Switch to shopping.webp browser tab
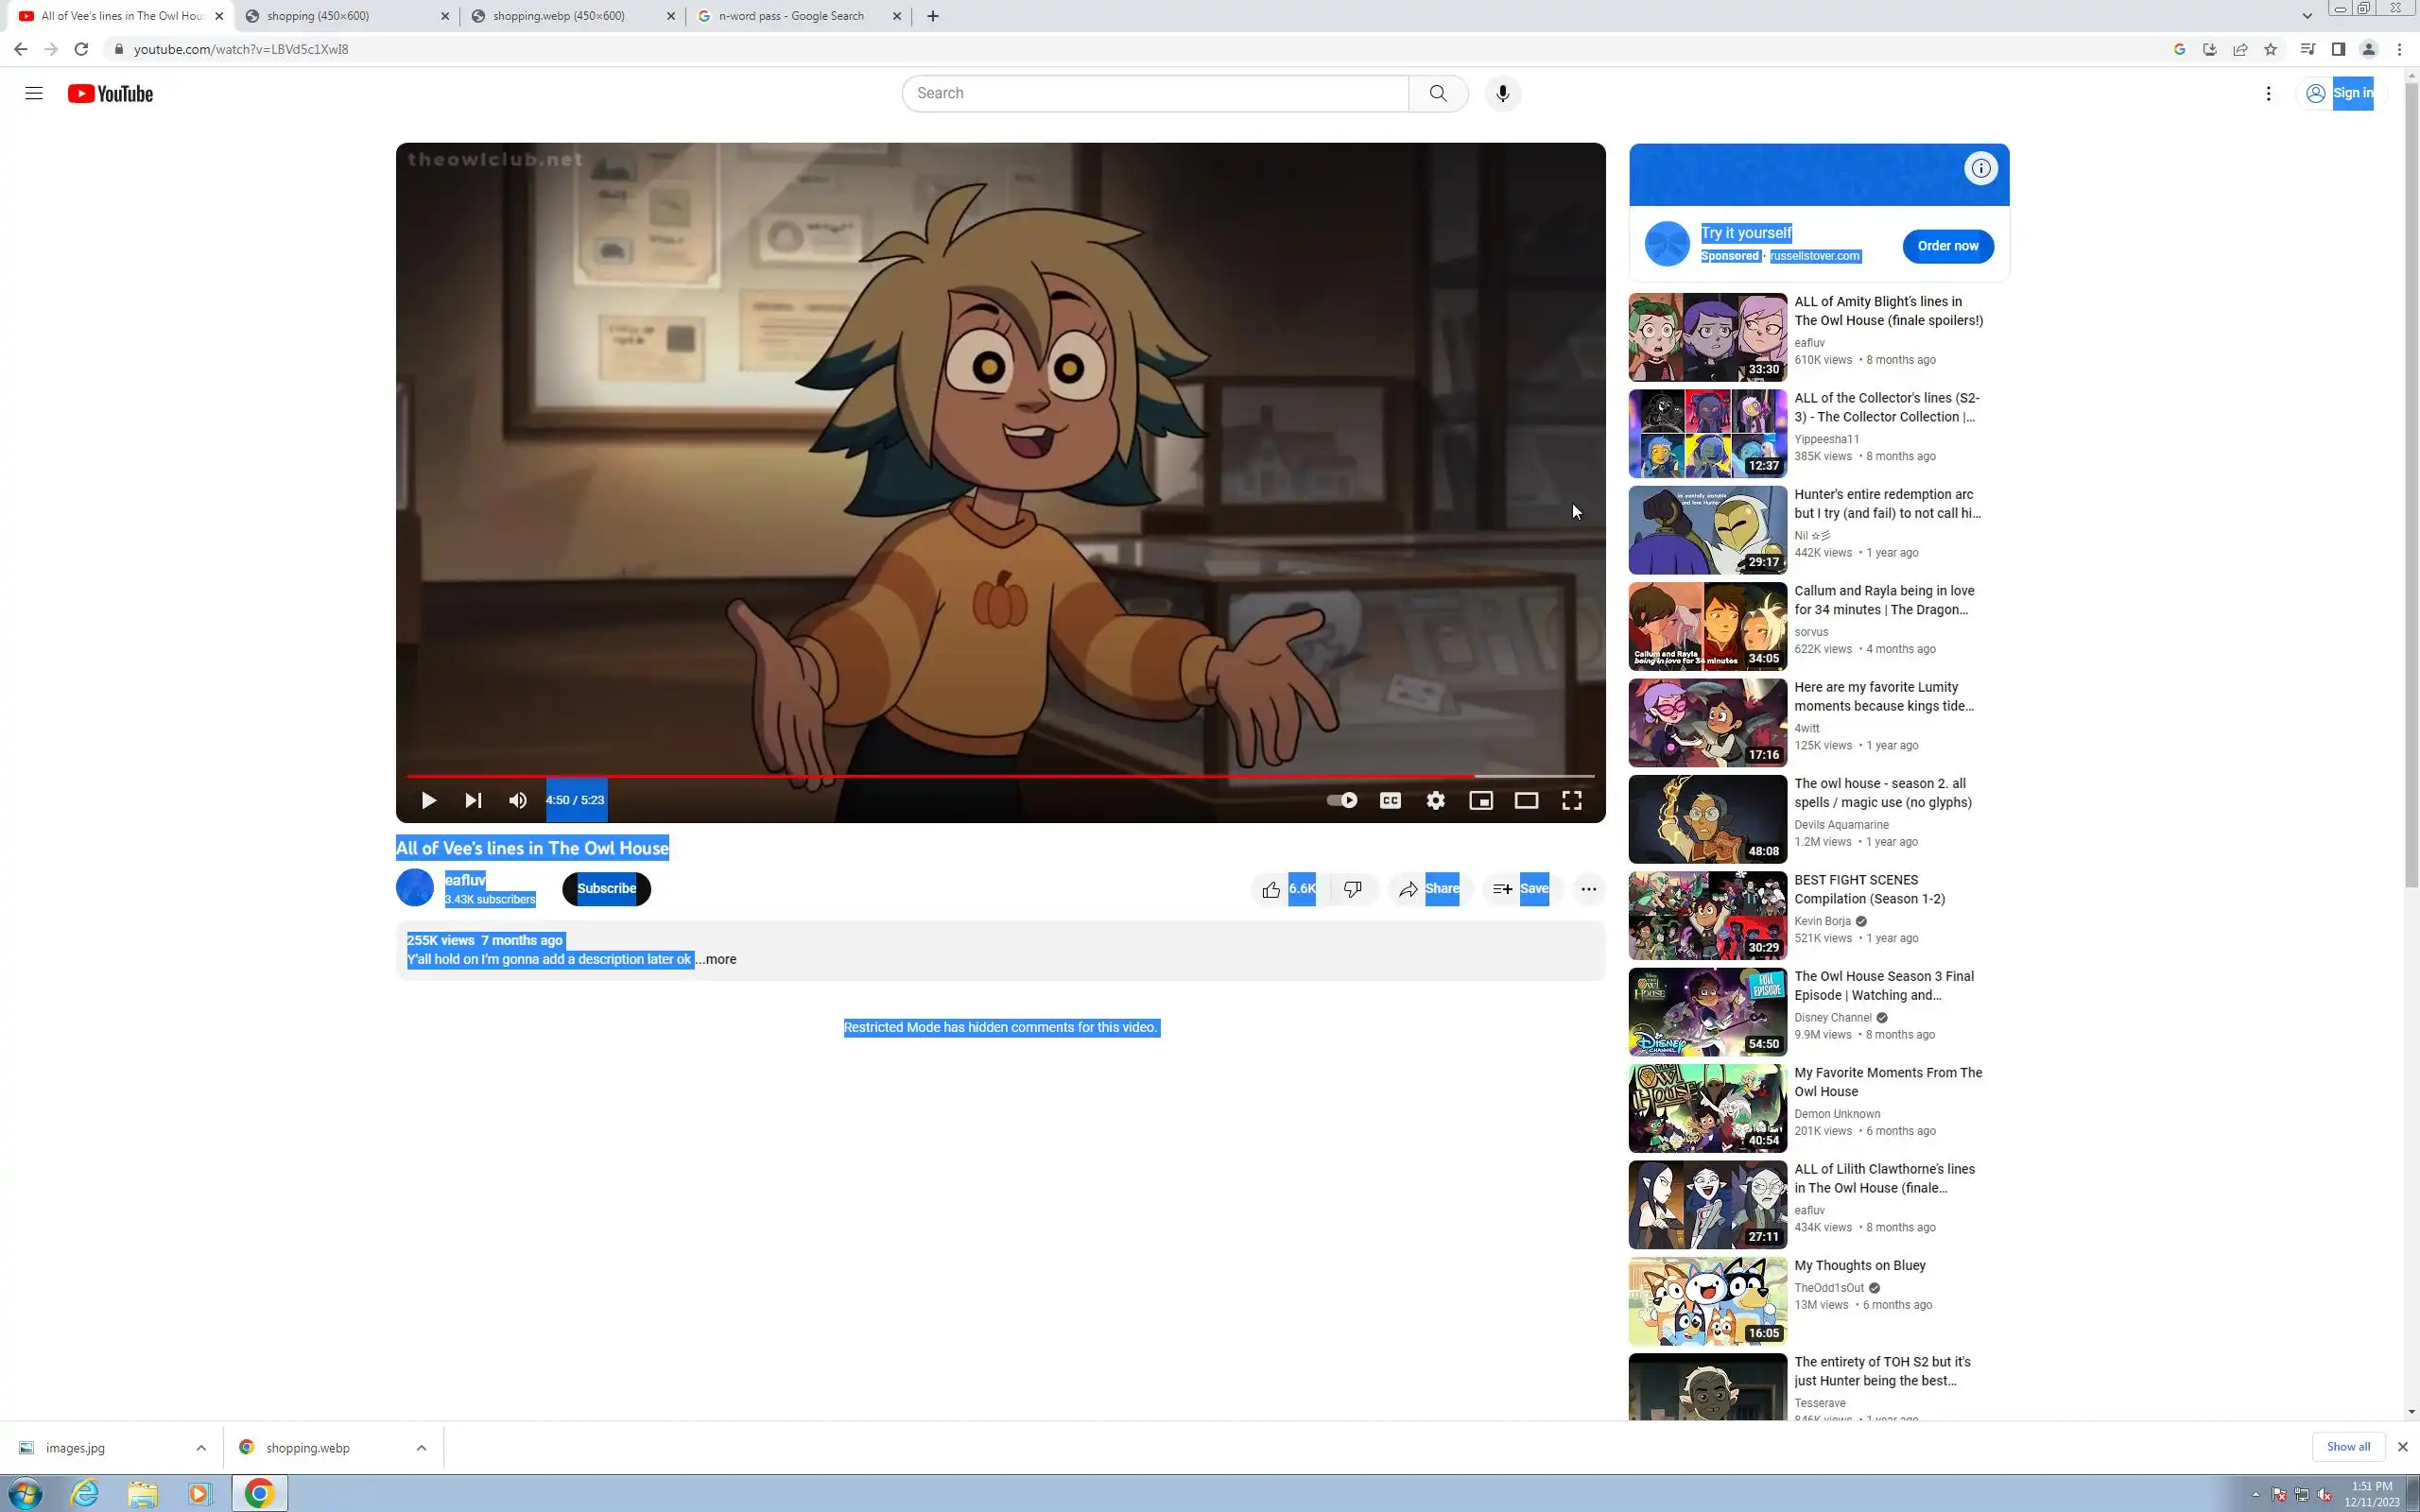This screenshot has width=2420, height=1512. pyautogui.click(x=560, y=16)
